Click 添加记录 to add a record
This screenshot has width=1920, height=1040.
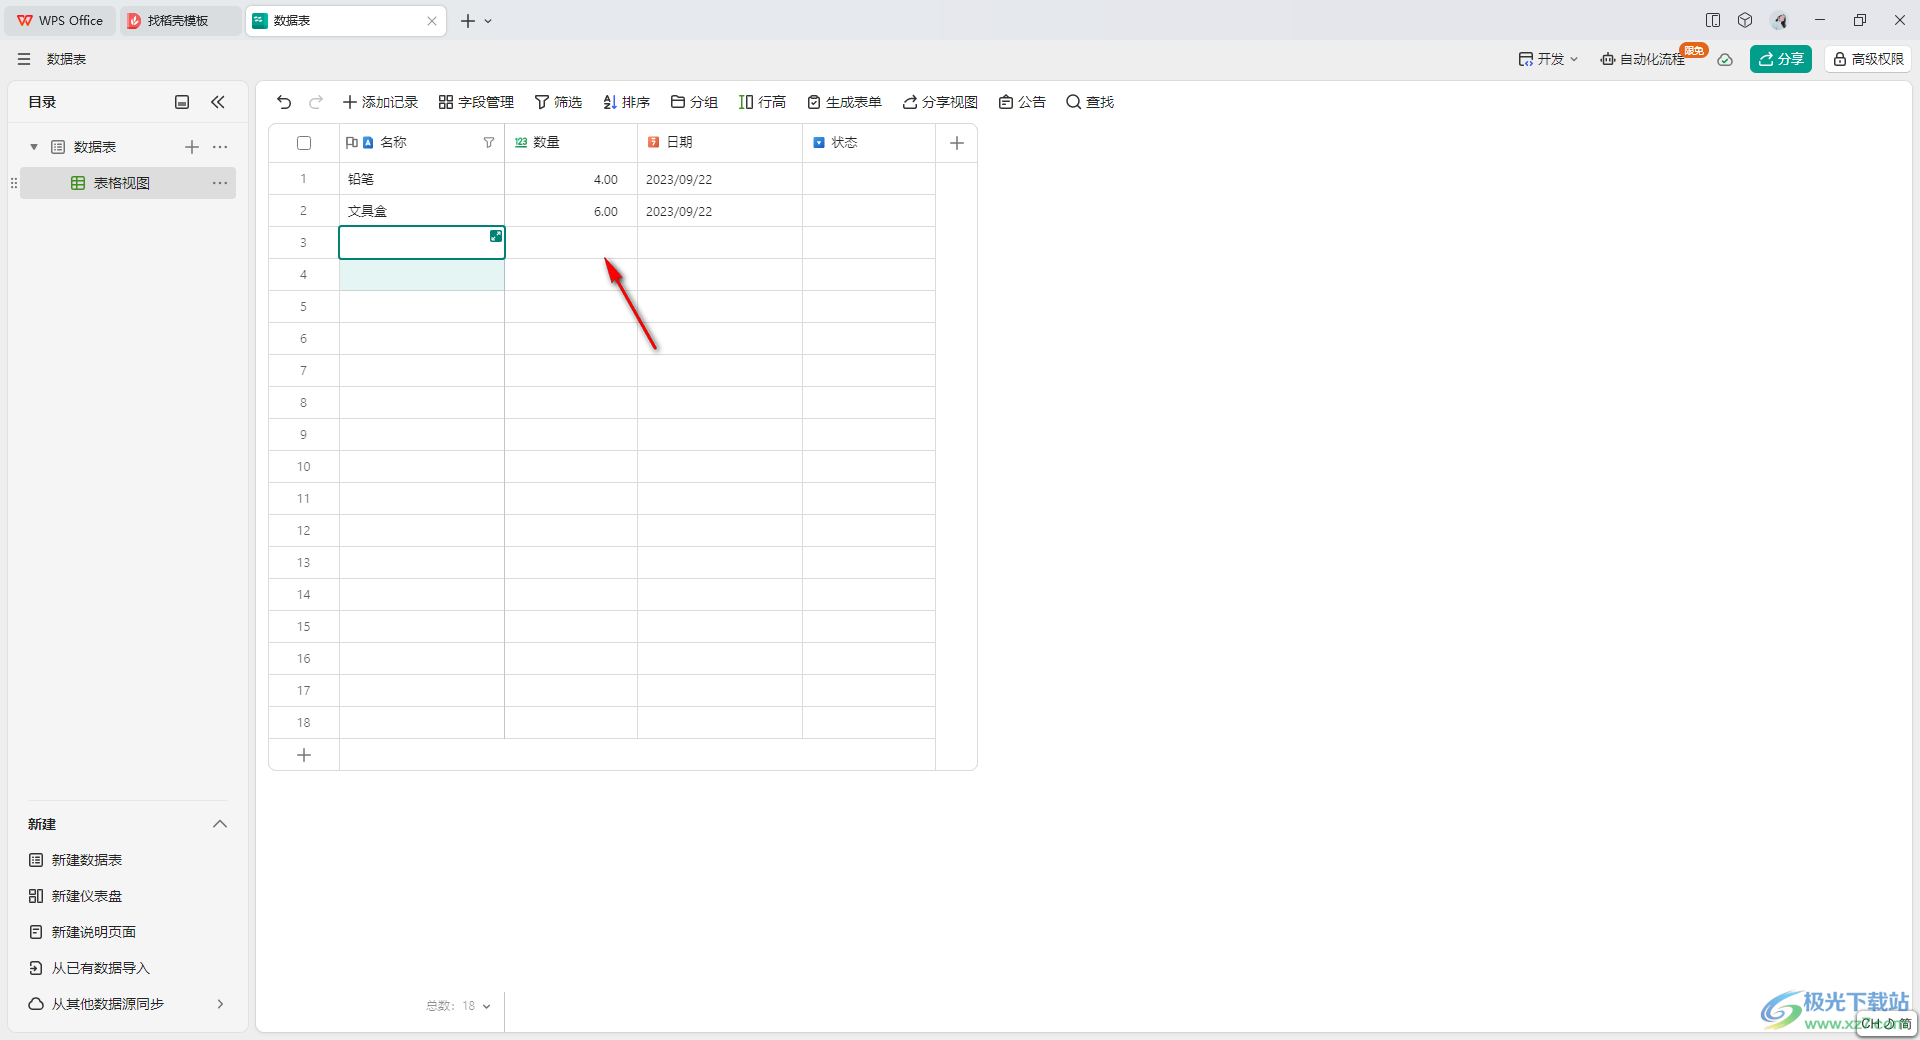[380, 102]
